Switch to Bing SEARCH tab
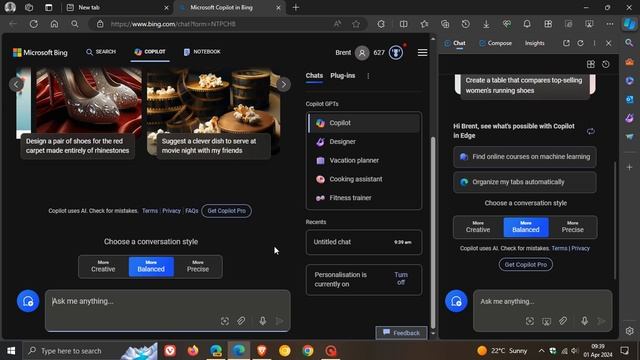The height and width of the screenshot is (360, 640). (x=101, y=52)
